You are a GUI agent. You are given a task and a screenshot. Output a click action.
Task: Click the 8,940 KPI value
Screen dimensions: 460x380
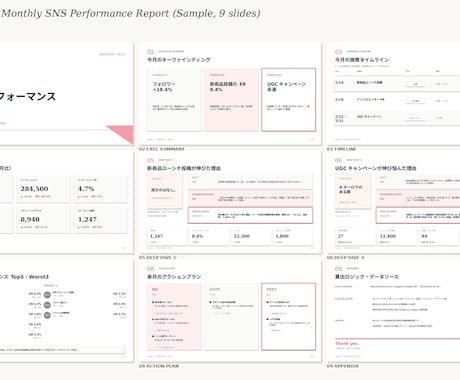[x=30, y=219]
